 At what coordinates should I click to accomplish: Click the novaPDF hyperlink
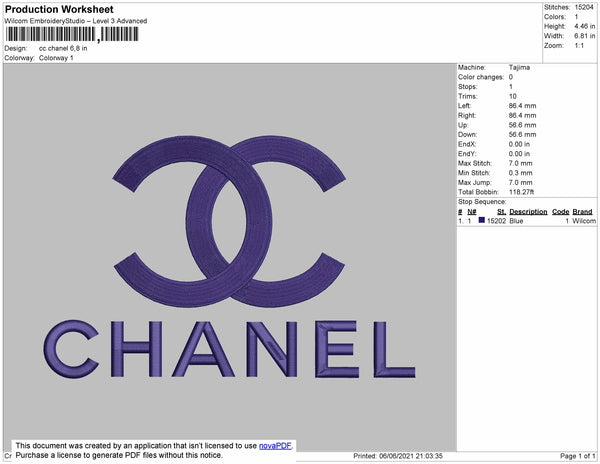tap(275, 446)
